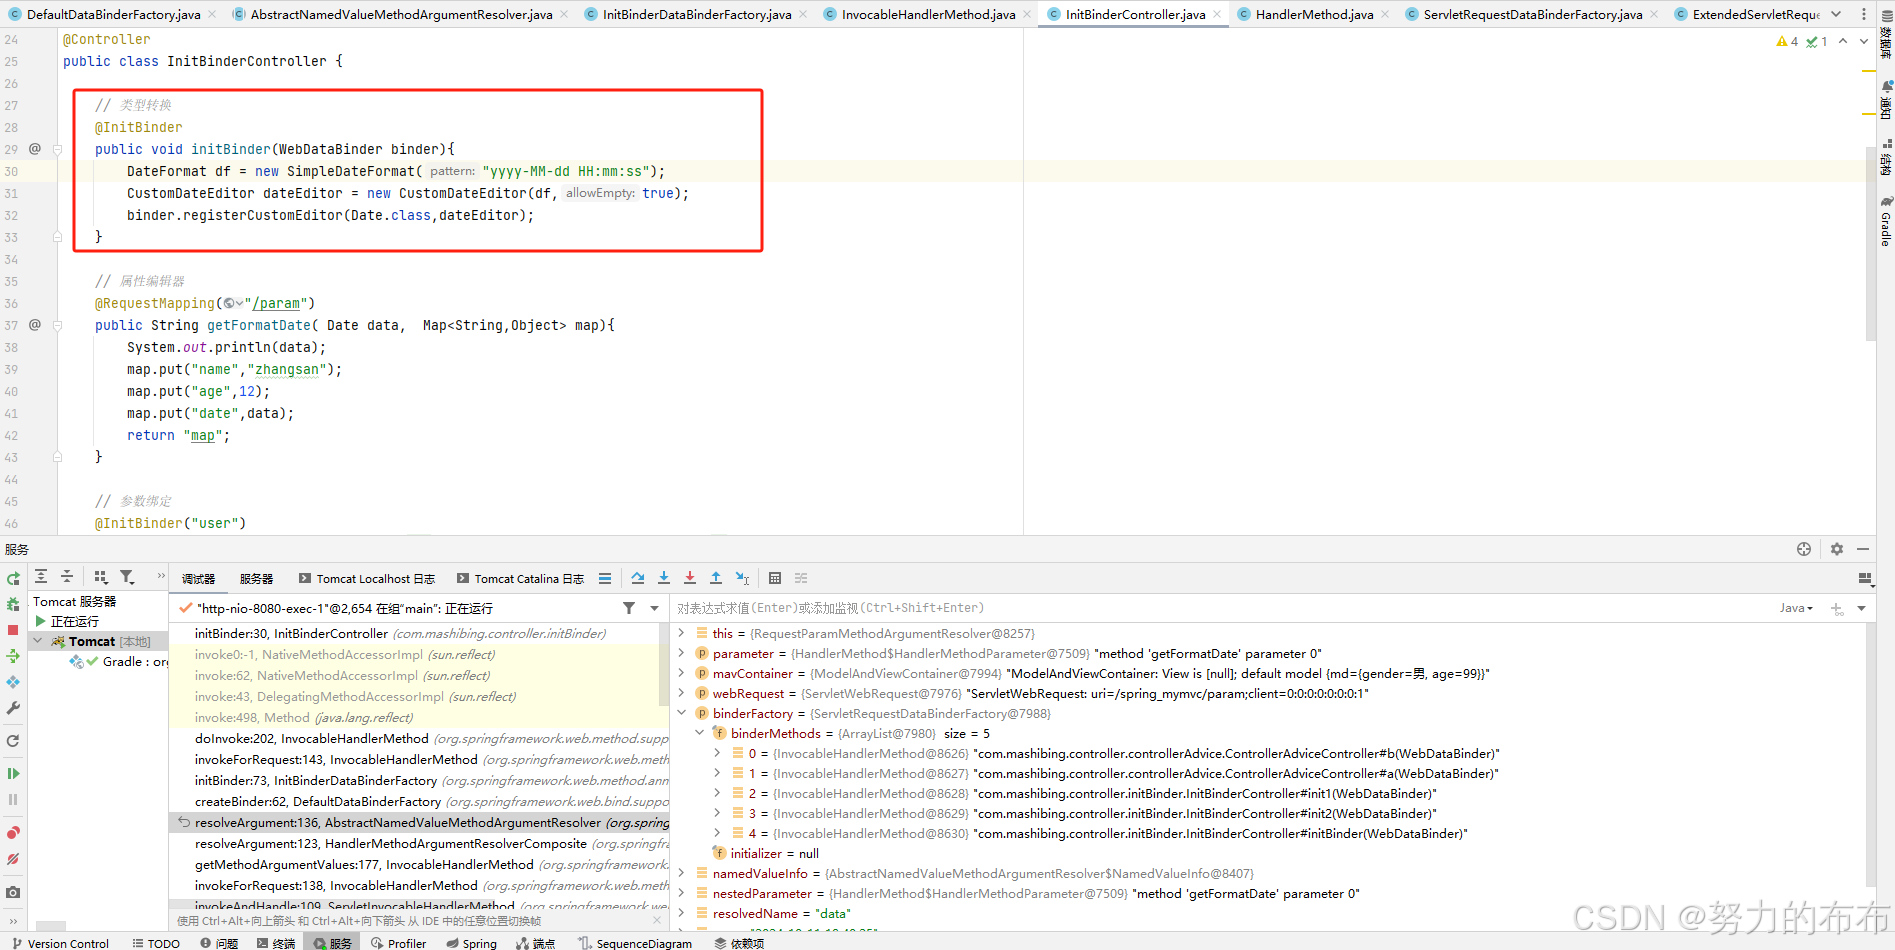Viewport: 1895px width, 950px height.
Task: Open the SequenceDiagram tool window
Action: (x=635, y=943)
